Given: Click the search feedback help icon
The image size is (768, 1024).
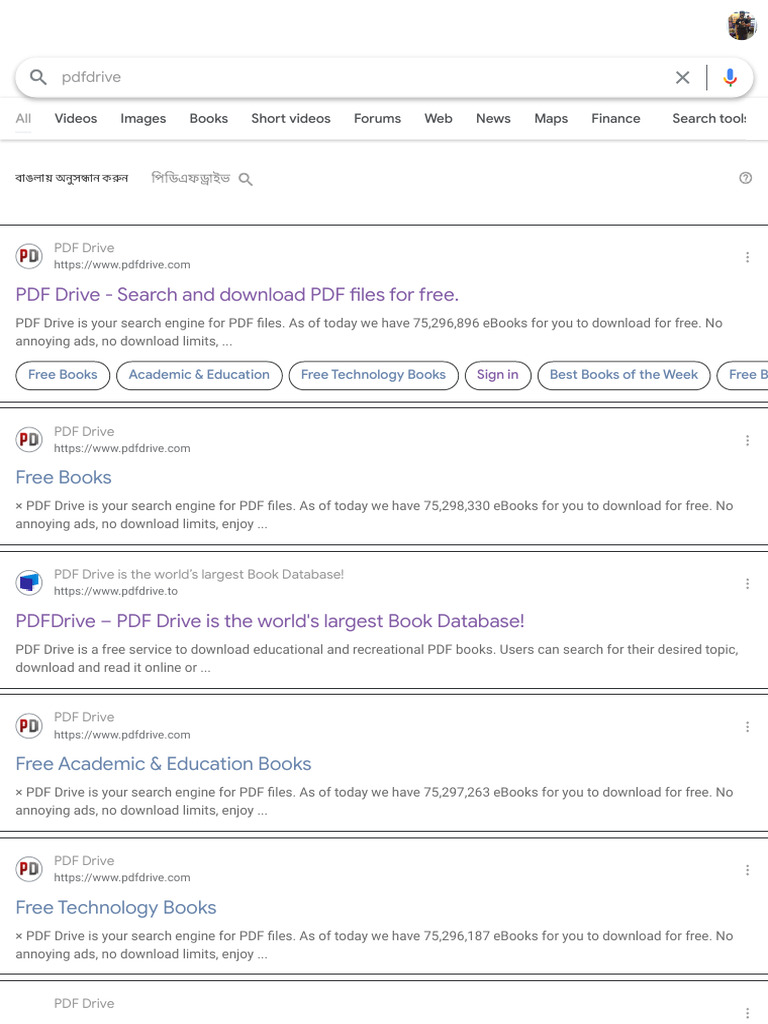Looking at the screenshot, I should click(745, 178).
